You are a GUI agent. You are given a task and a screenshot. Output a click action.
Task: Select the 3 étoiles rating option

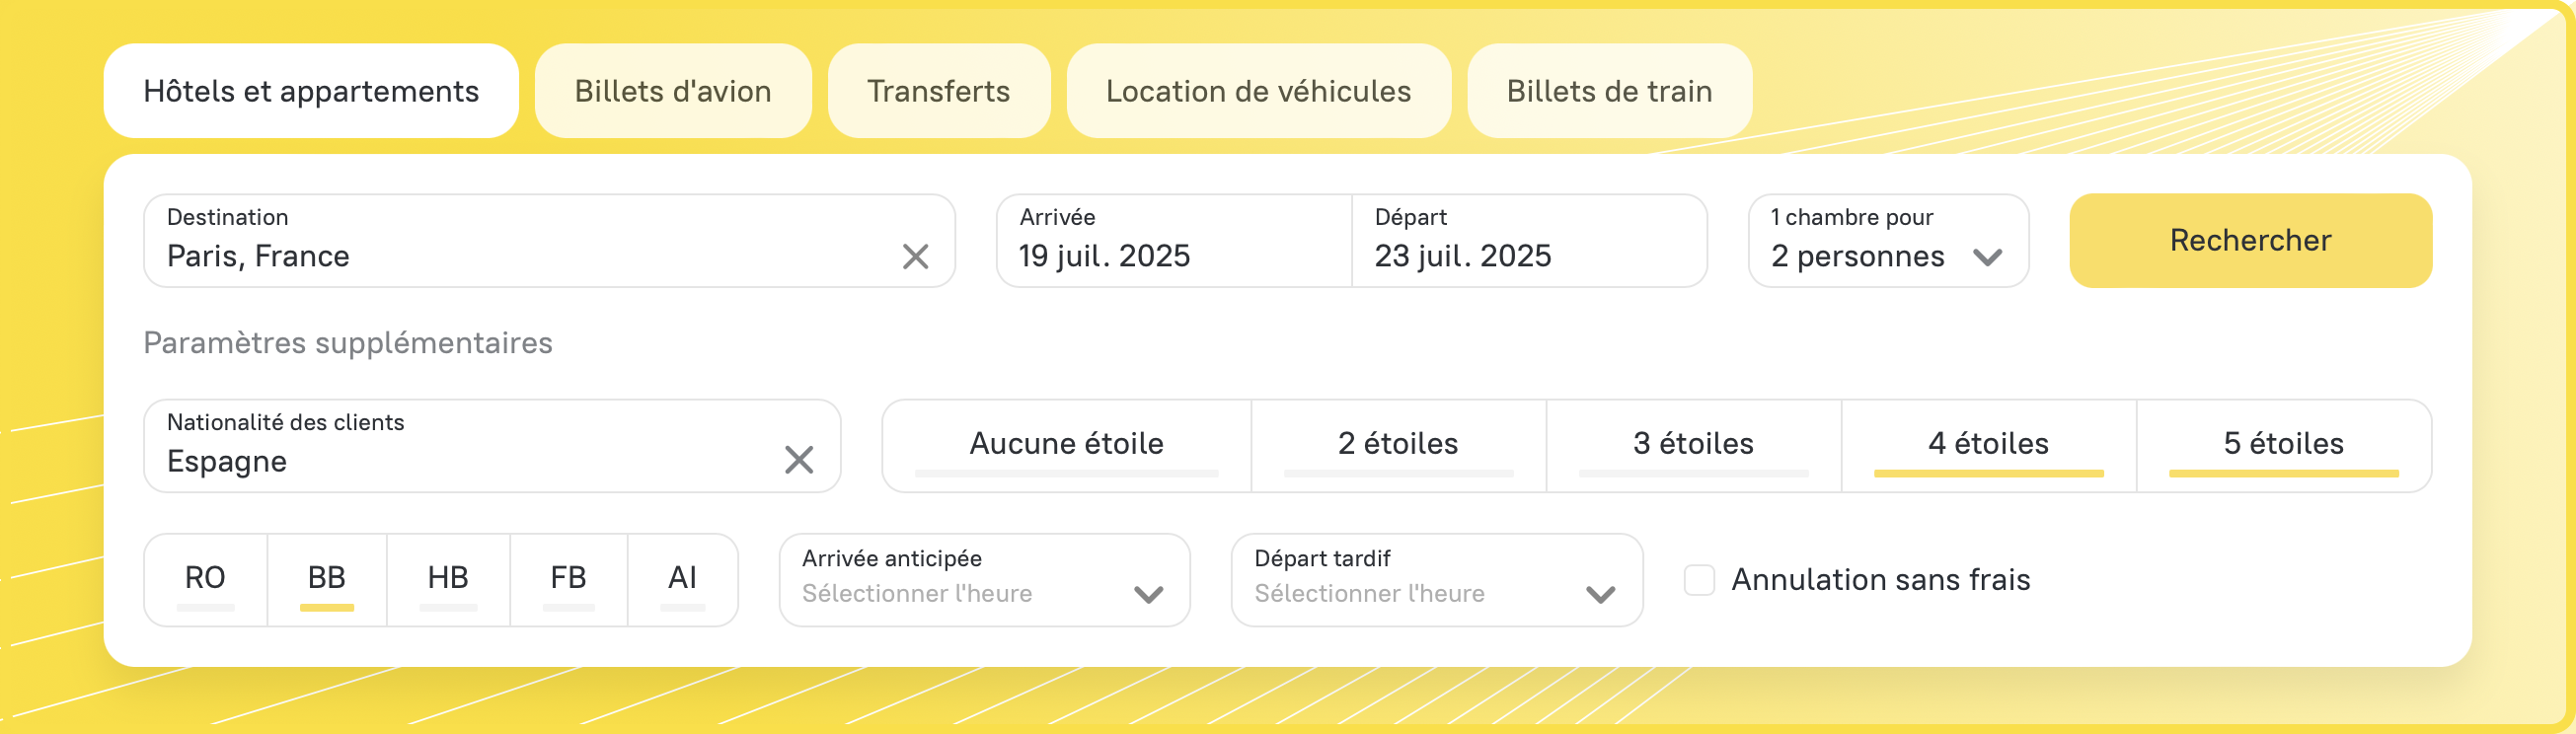pos(1693,445)
